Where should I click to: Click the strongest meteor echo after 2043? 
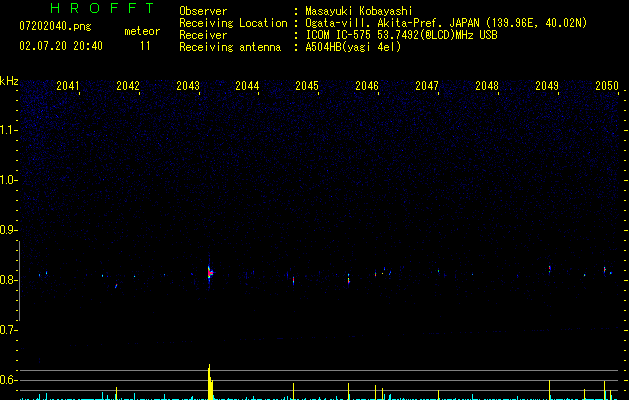[209, 273]
